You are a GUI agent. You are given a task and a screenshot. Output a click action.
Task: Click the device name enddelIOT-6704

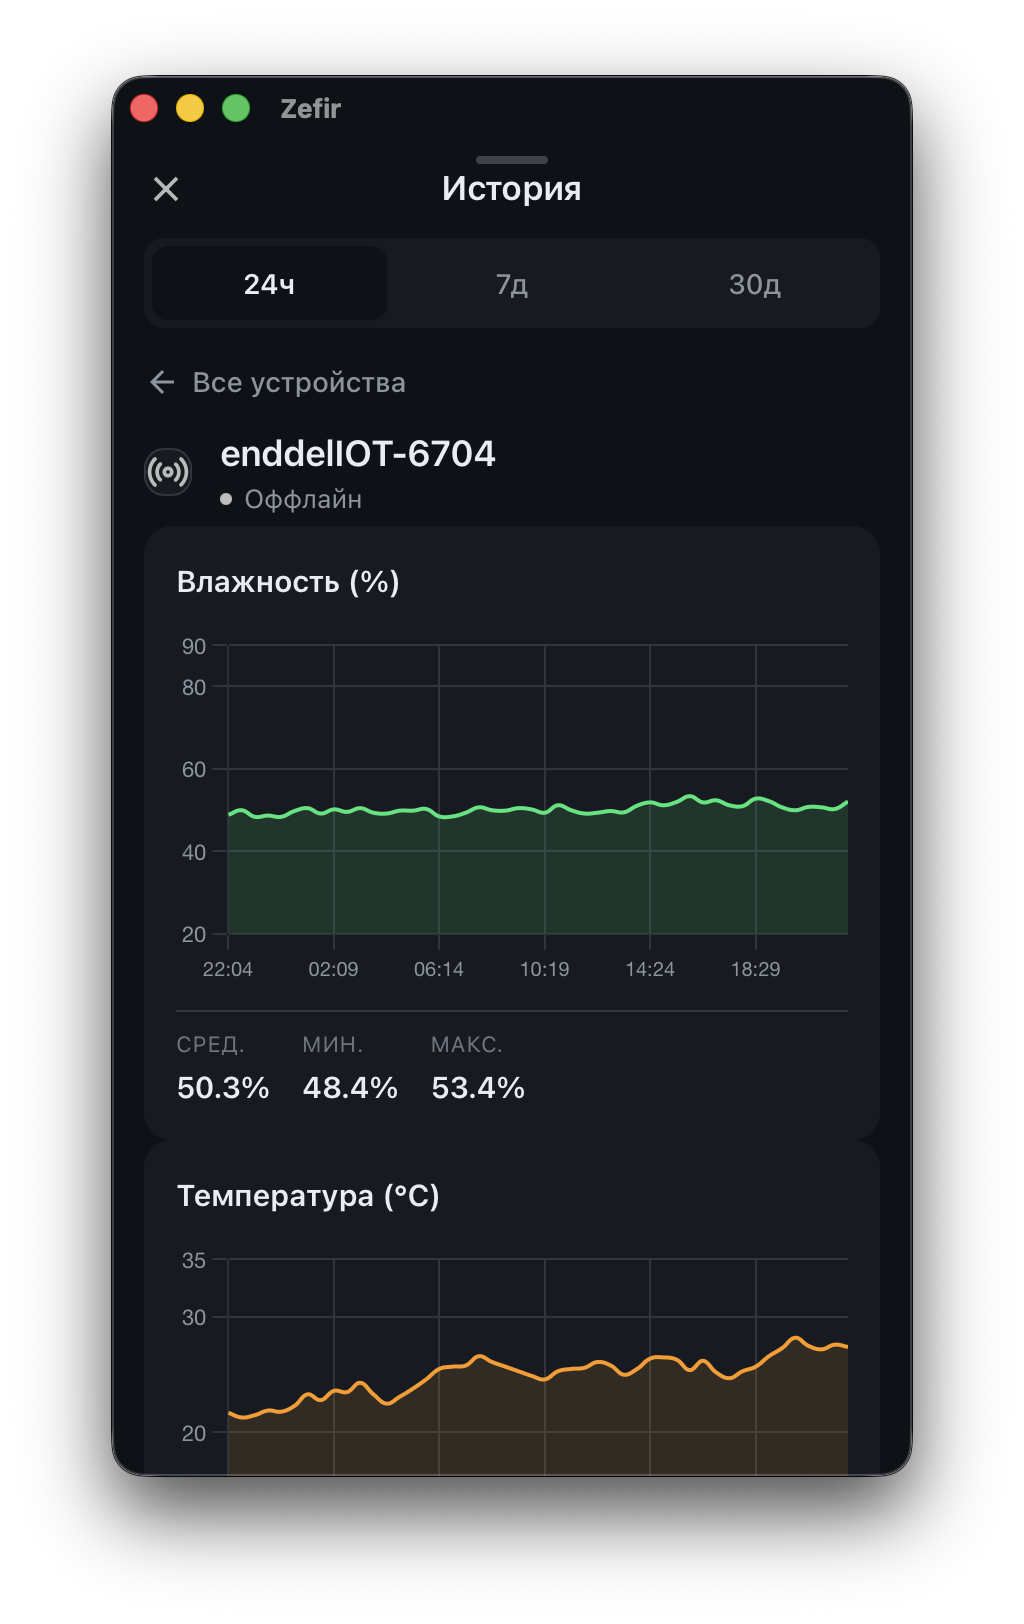[x=359, y=453]
